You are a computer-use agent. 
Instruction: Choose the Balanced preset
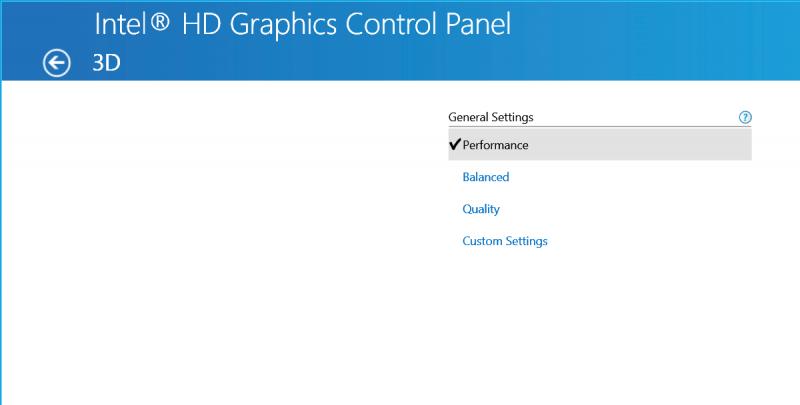(486, 177)
